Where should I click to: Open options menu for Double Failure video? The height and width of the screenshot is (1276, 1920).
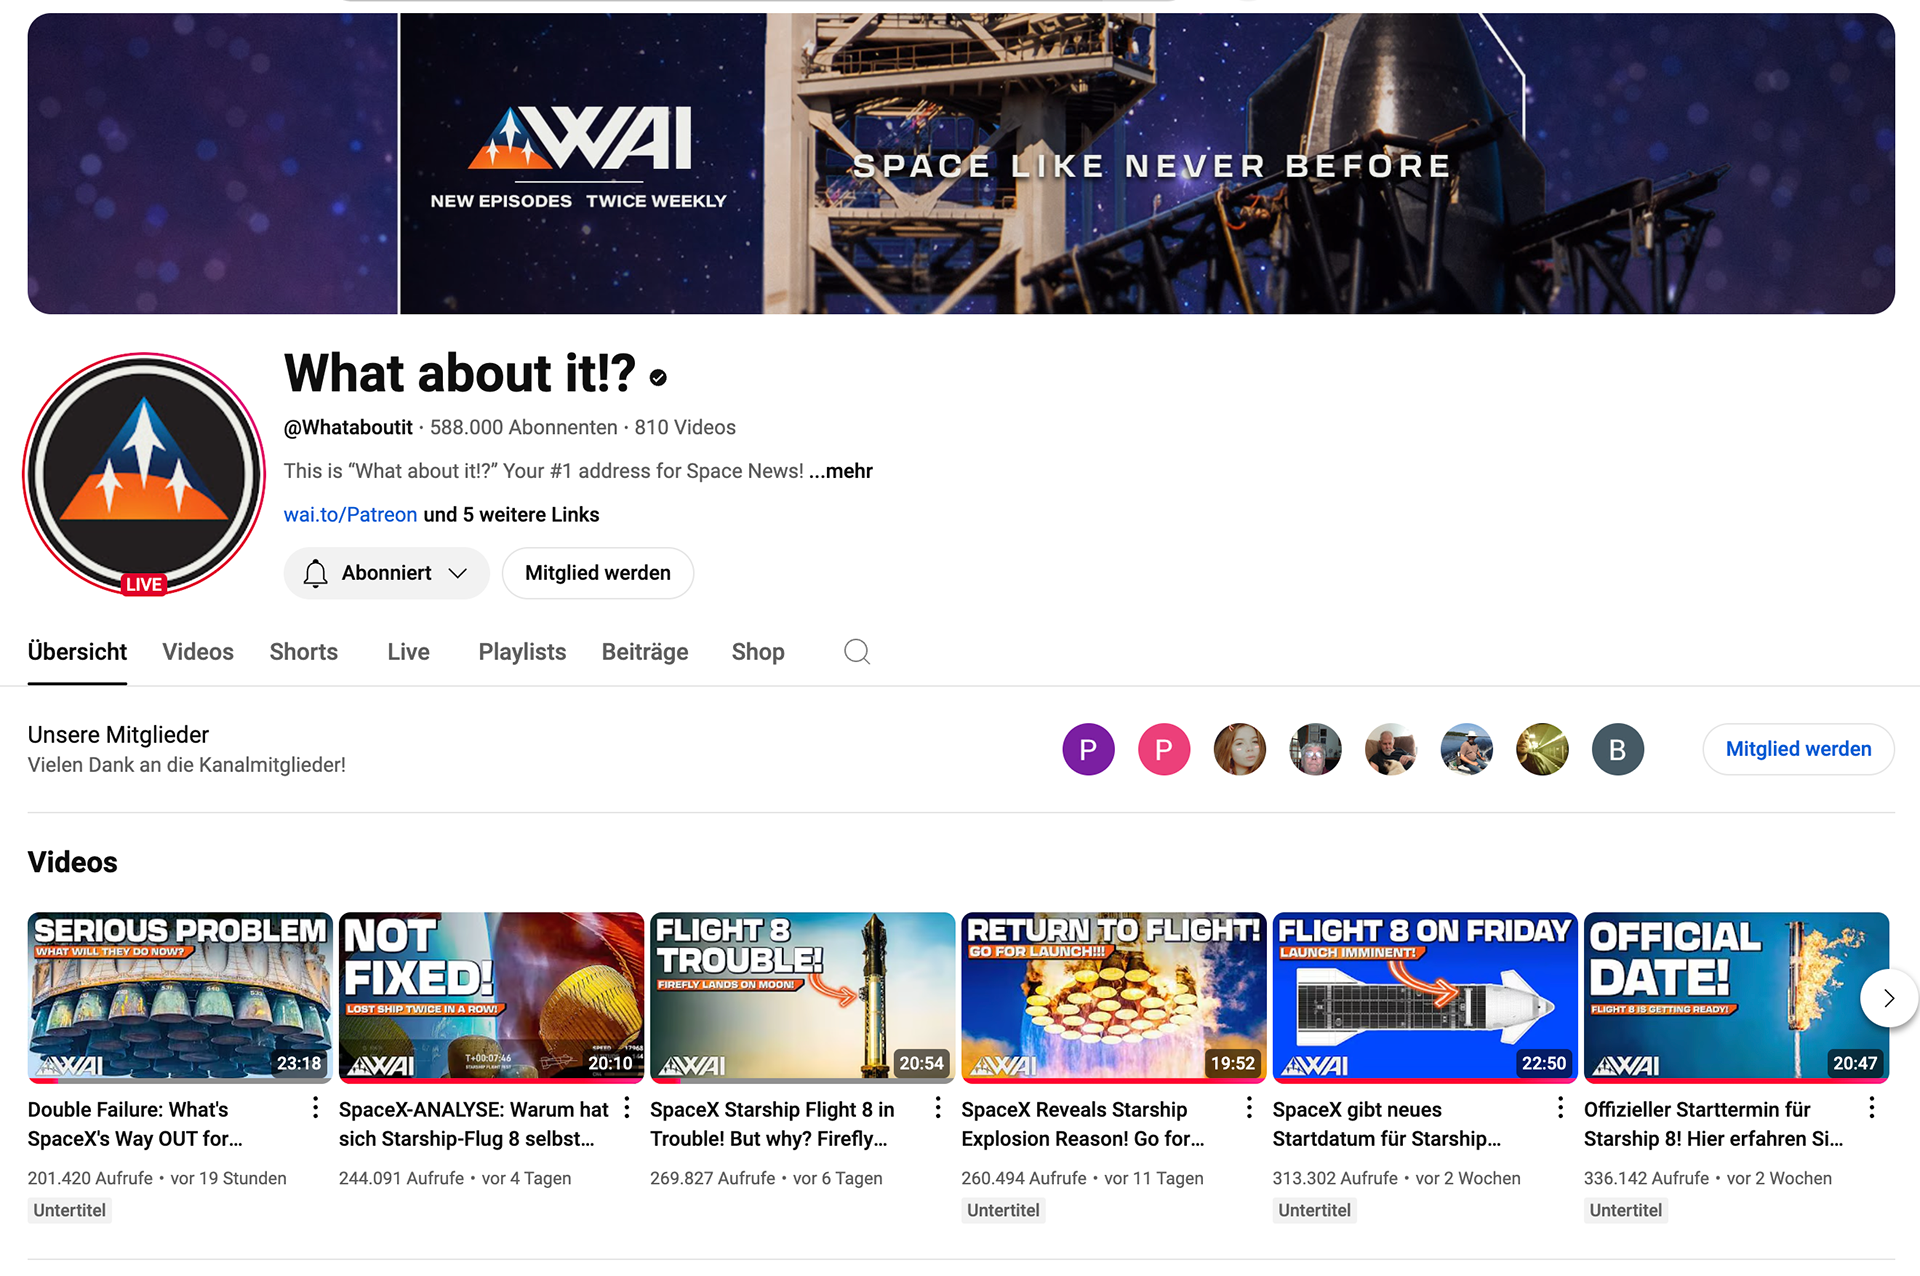click(315, 1108)
